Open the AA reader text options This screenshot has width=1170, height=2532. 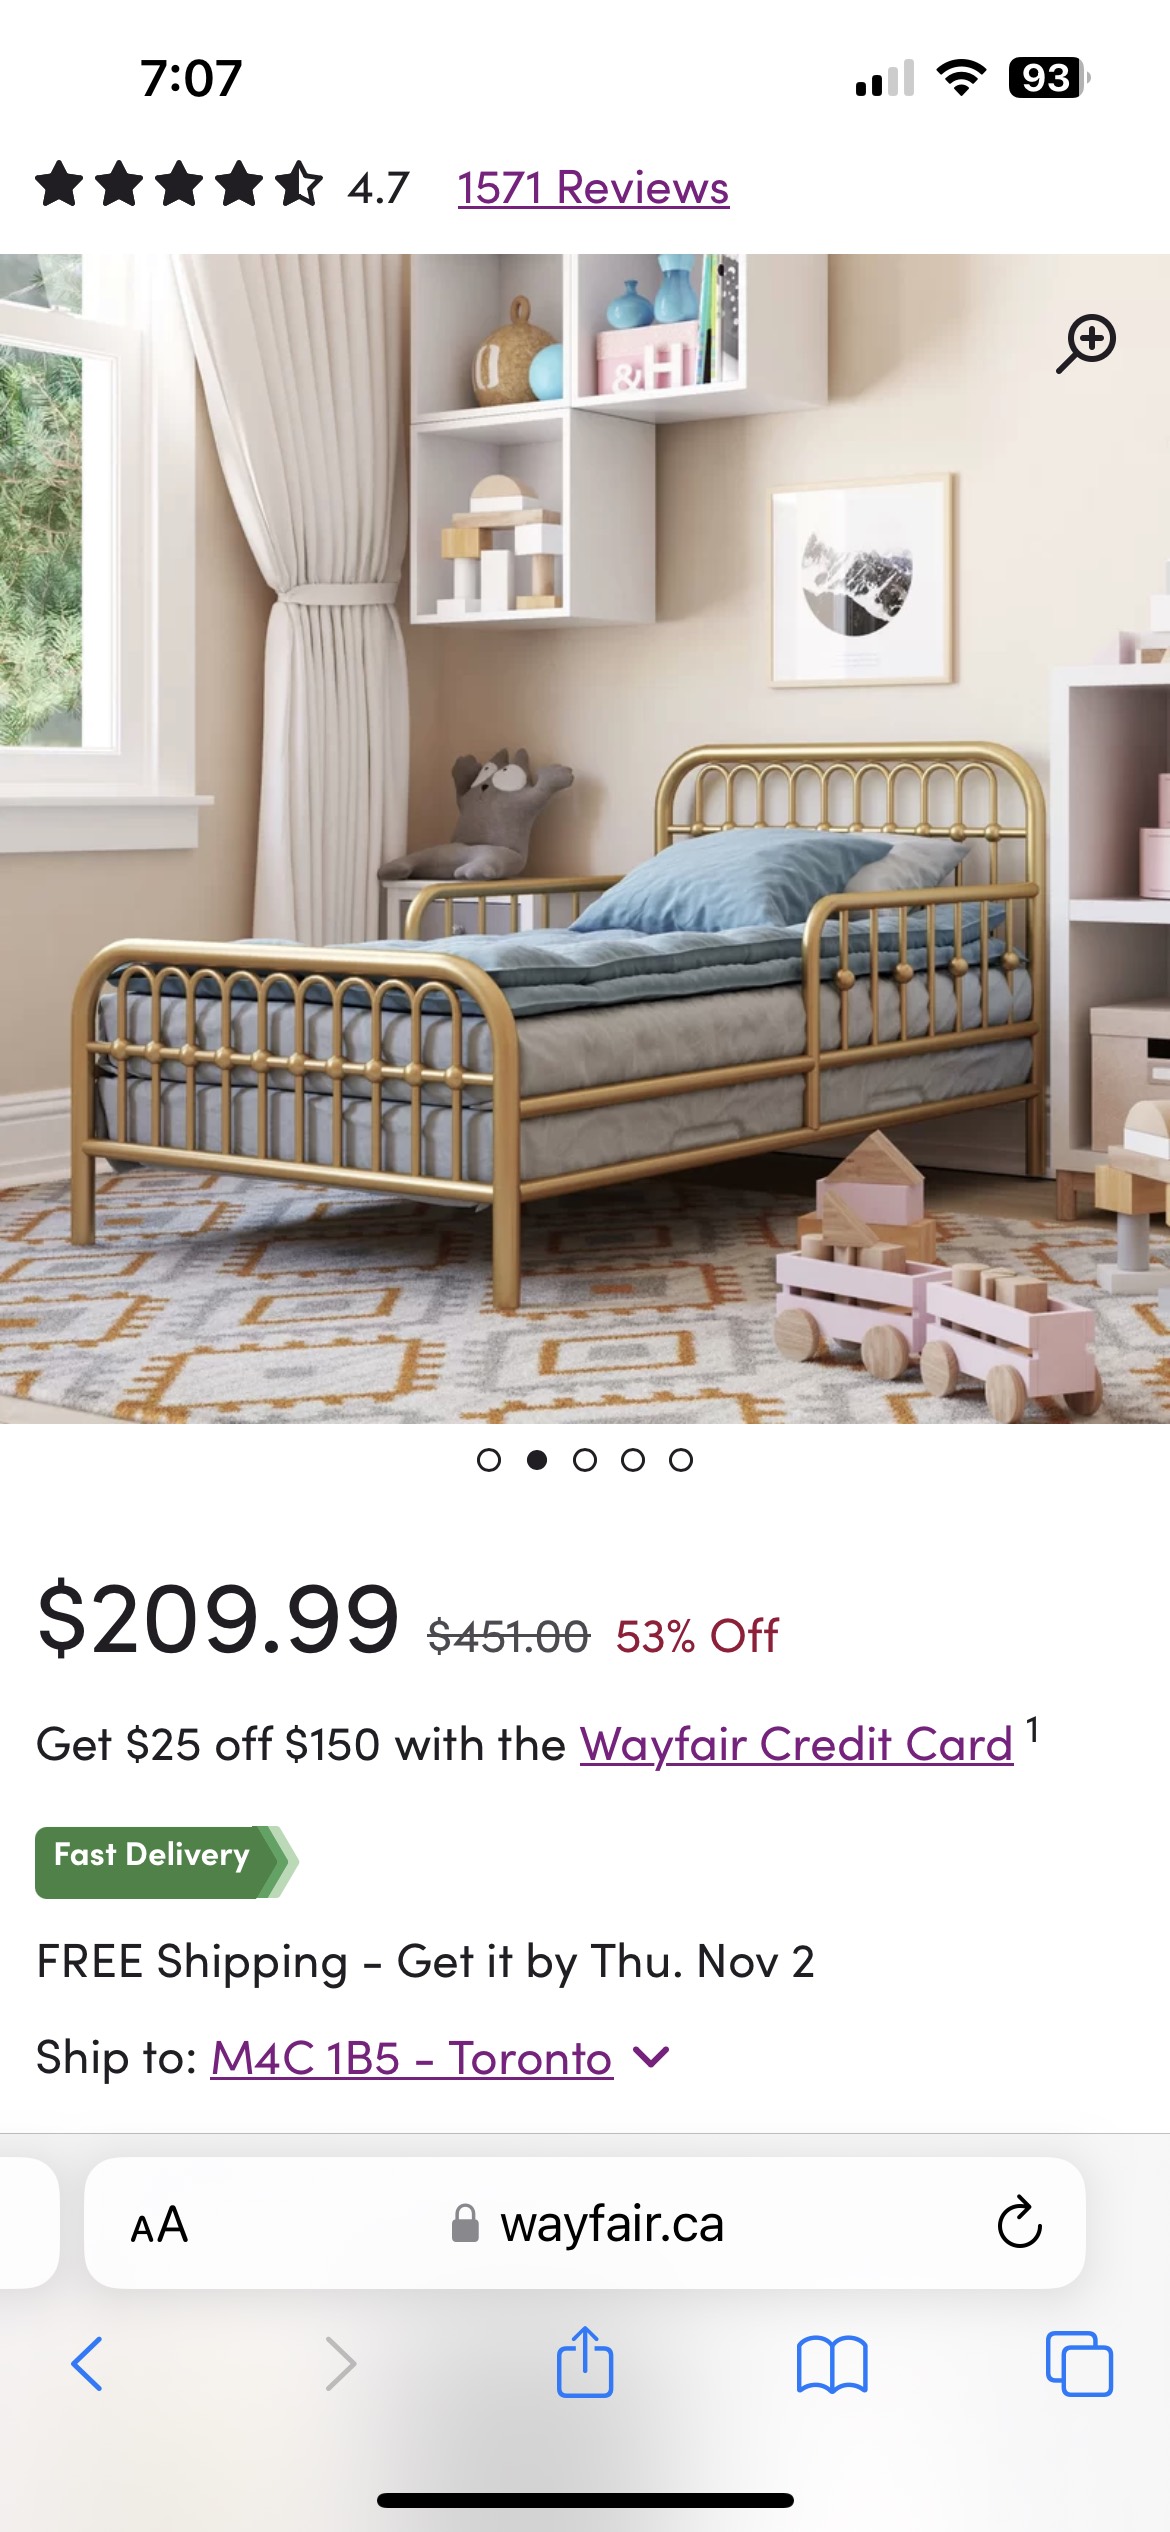[x=159, y=2225]
